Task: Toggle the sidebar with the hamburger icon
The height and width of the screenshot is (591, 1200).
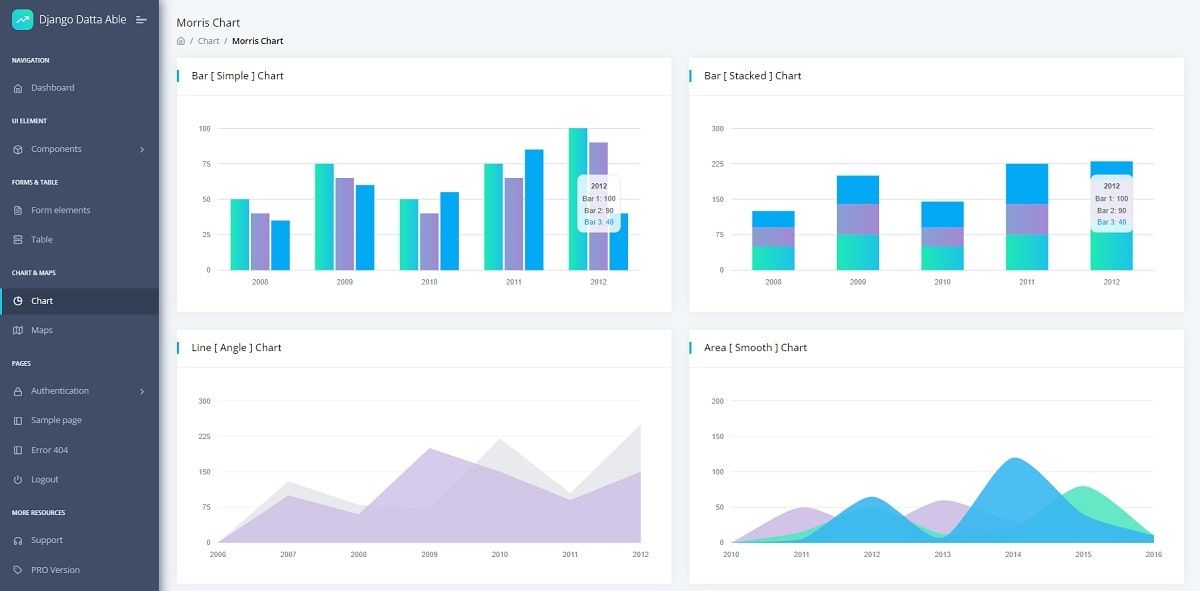Action: tap(141, 18)
